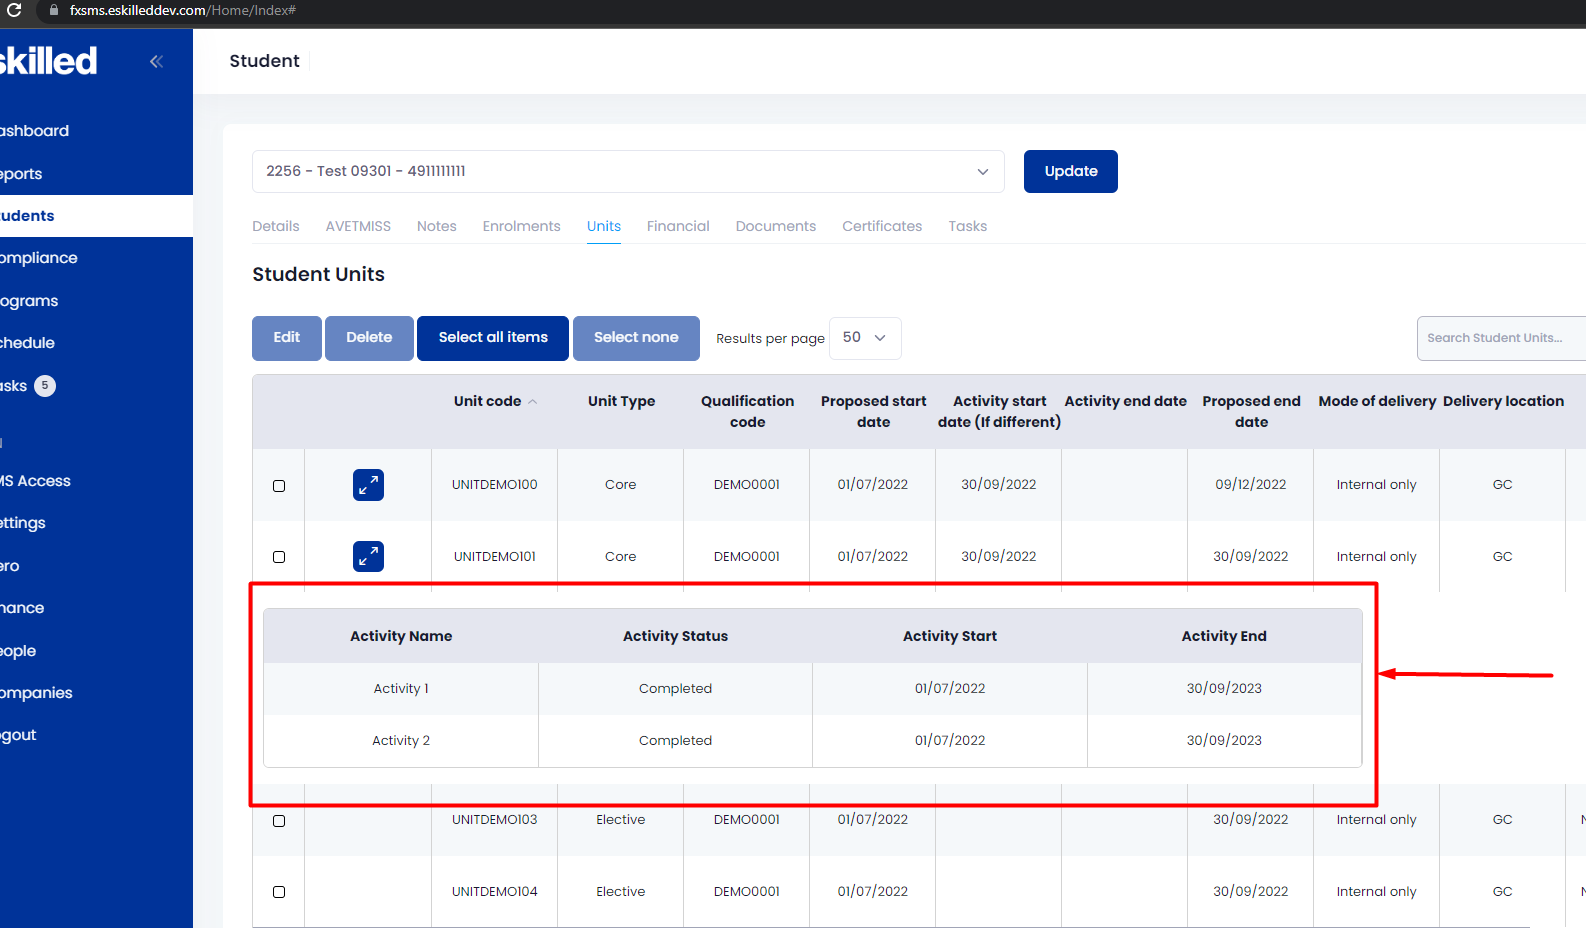Click the Activity 1 cell
The height and width of the screenshot is (928, 1586).
[401, 689]
